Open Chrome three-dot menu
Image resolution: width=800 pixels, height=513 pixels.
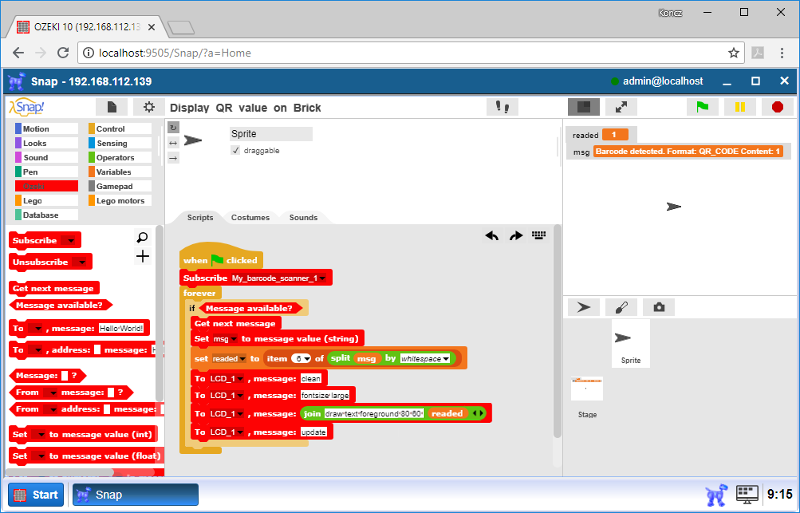click(x=782, y=53)
